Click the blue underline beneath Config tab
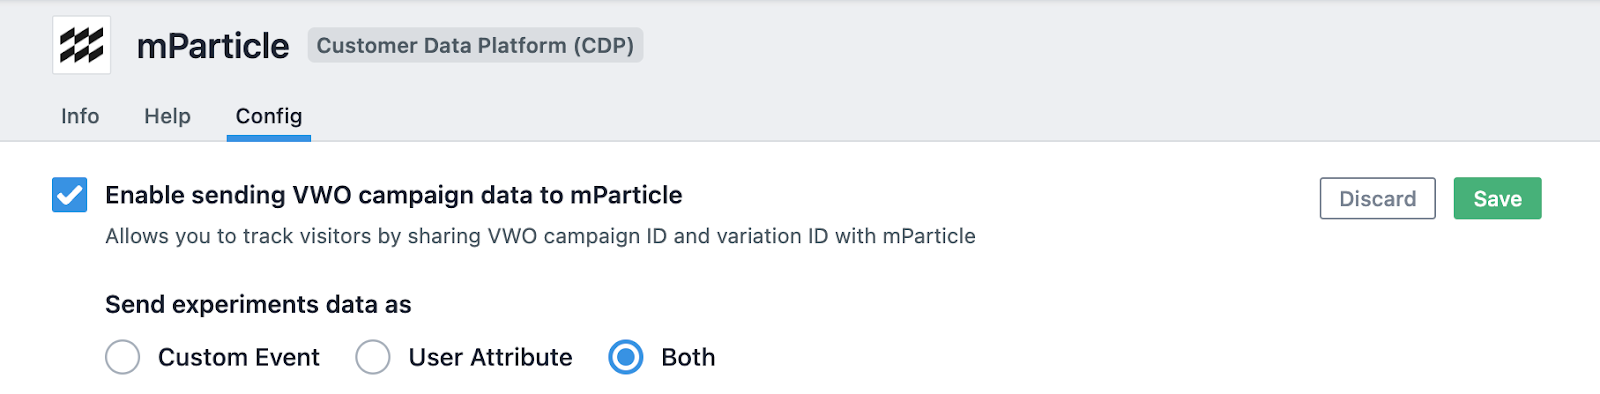This screenshot has width=1600, height=394. (x=269, y=139)
